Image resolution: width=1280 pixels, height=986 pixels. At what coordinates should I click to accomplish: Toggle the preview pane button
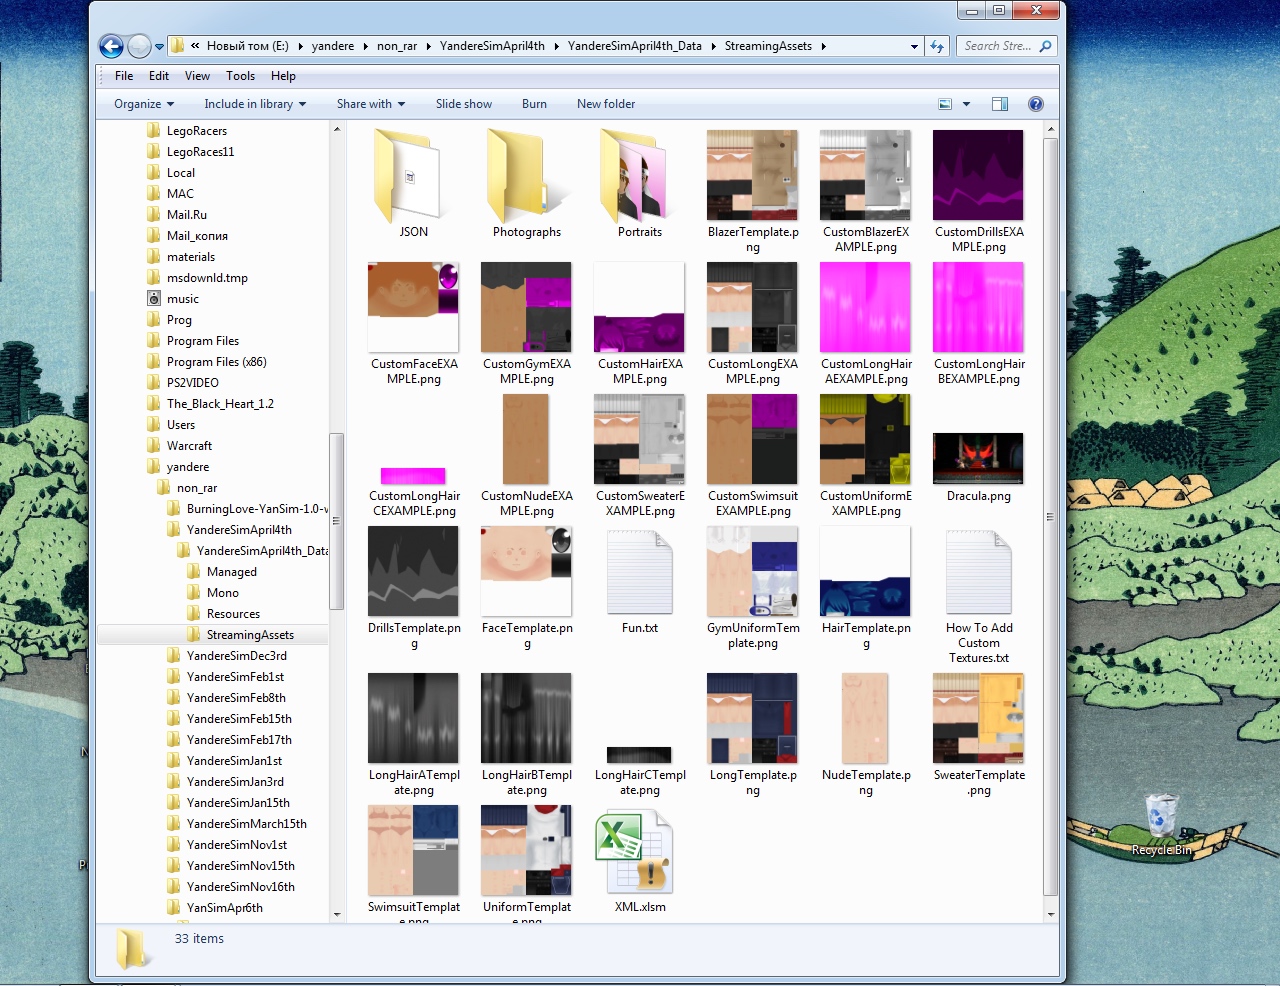click(x=999, y=104)
